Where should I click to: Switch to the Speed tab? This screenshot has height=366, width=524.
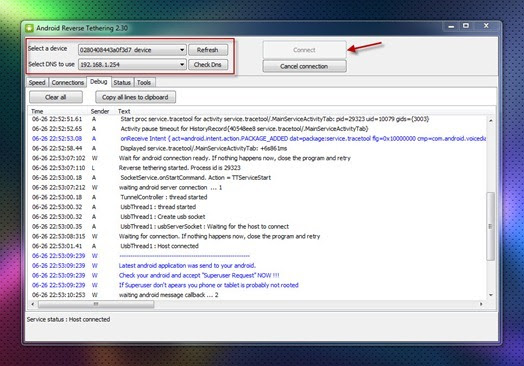pyautogui.click(x=37, y=83)
